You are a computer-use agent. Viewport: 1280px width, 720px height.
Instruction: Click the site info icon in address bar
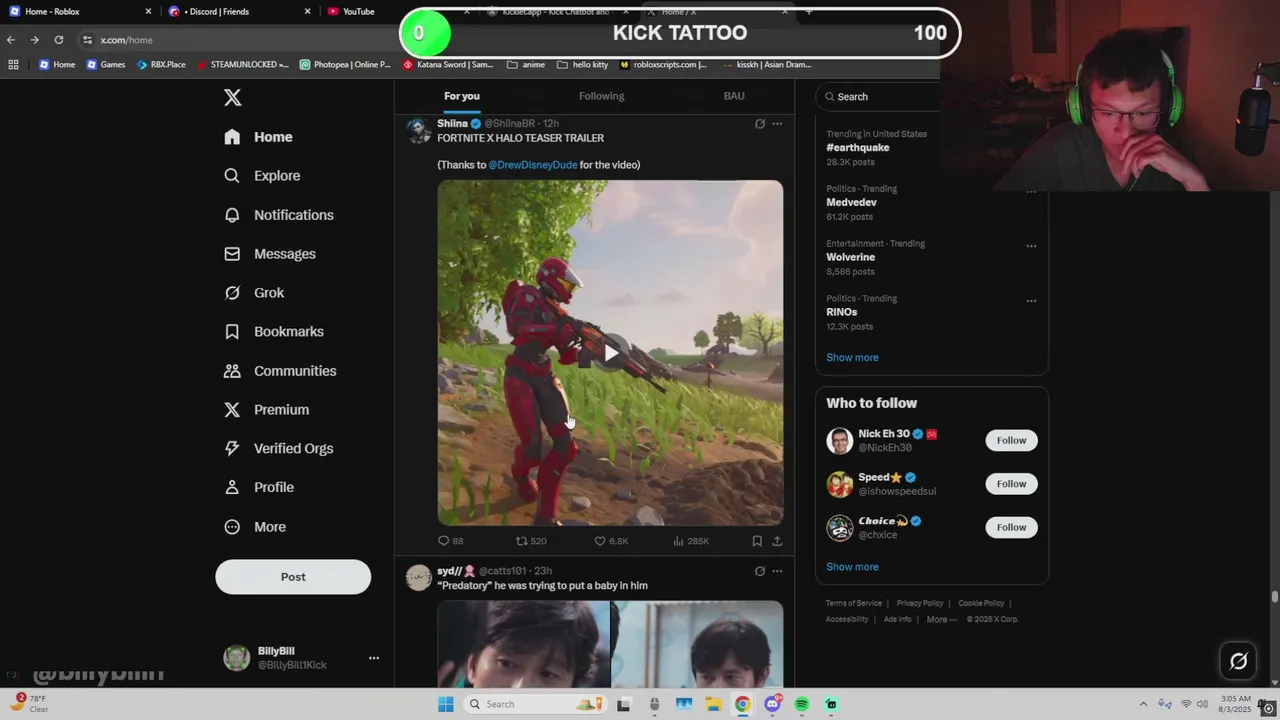88,40
